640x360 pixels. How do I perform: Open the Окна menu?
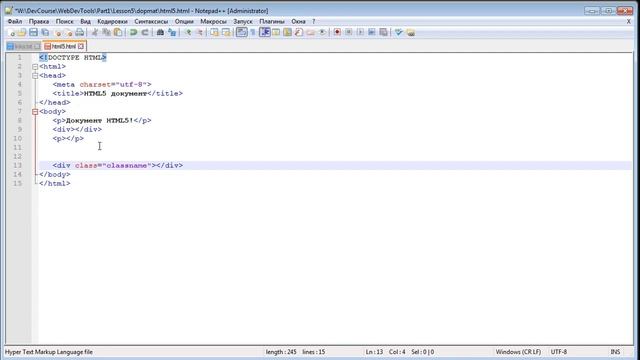click(x=298, y=21)
